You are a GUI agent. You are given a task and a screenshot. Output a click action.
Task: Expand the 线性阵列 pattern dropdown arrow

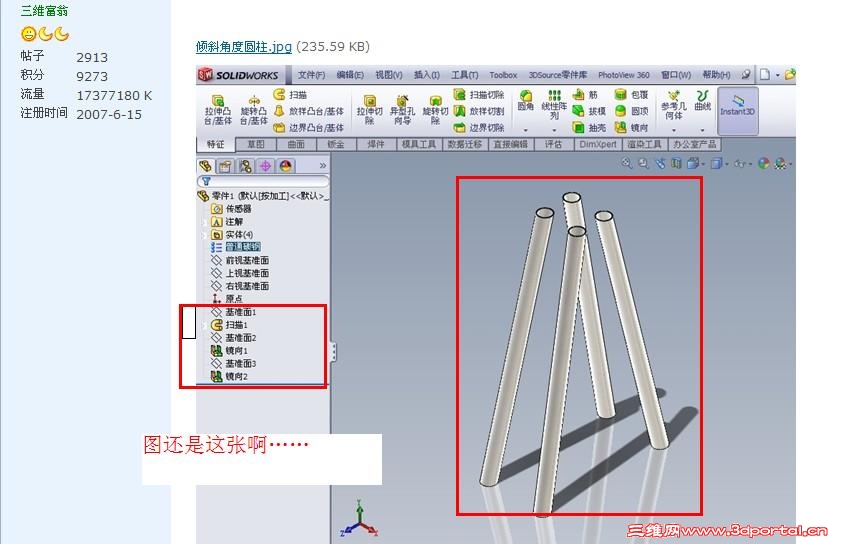(x=554, y=130)
